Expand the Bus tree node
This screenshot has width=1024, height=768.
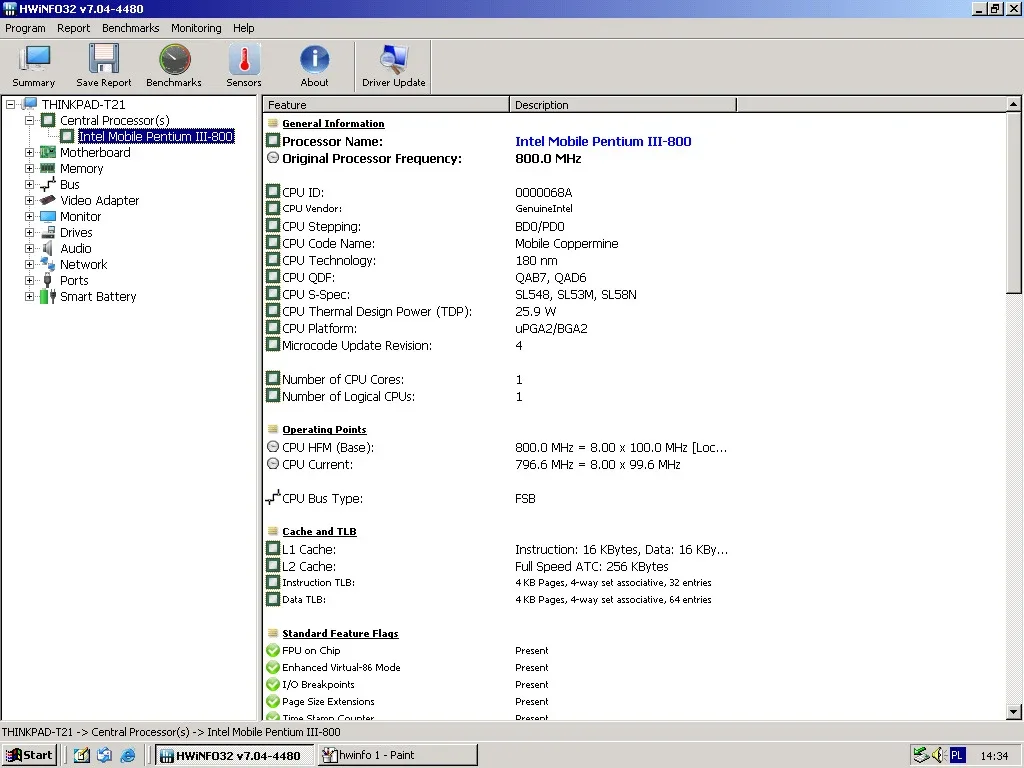[x=29, y=184]
